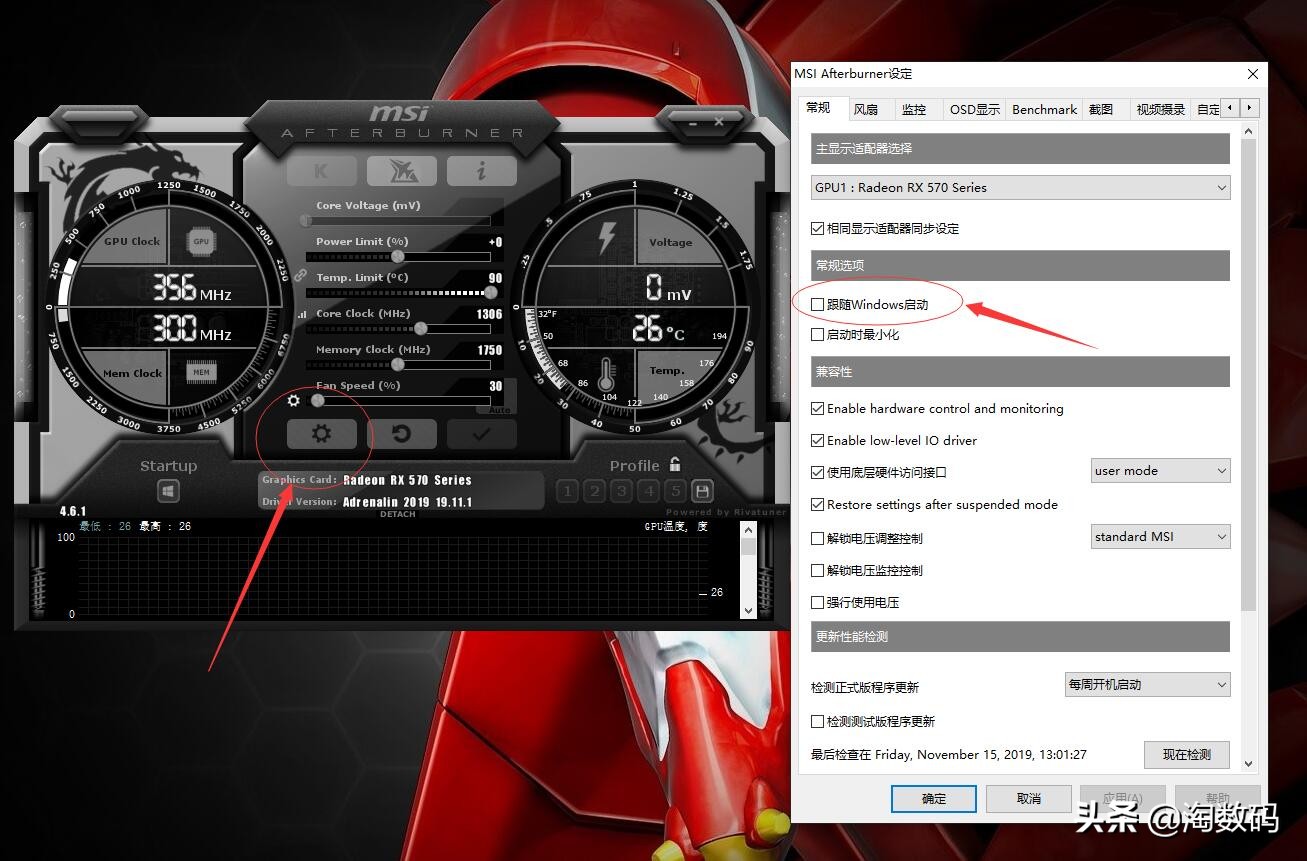
Task: Toggle 'Restore settings after suspended mode'
Action: point(818,504)
